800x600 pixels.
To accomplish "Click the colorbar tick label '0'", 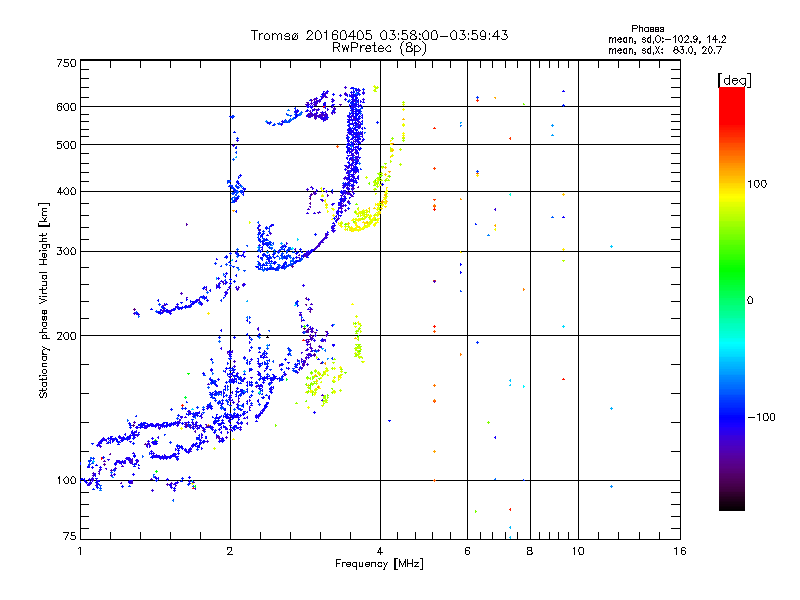I will [749, 301].
